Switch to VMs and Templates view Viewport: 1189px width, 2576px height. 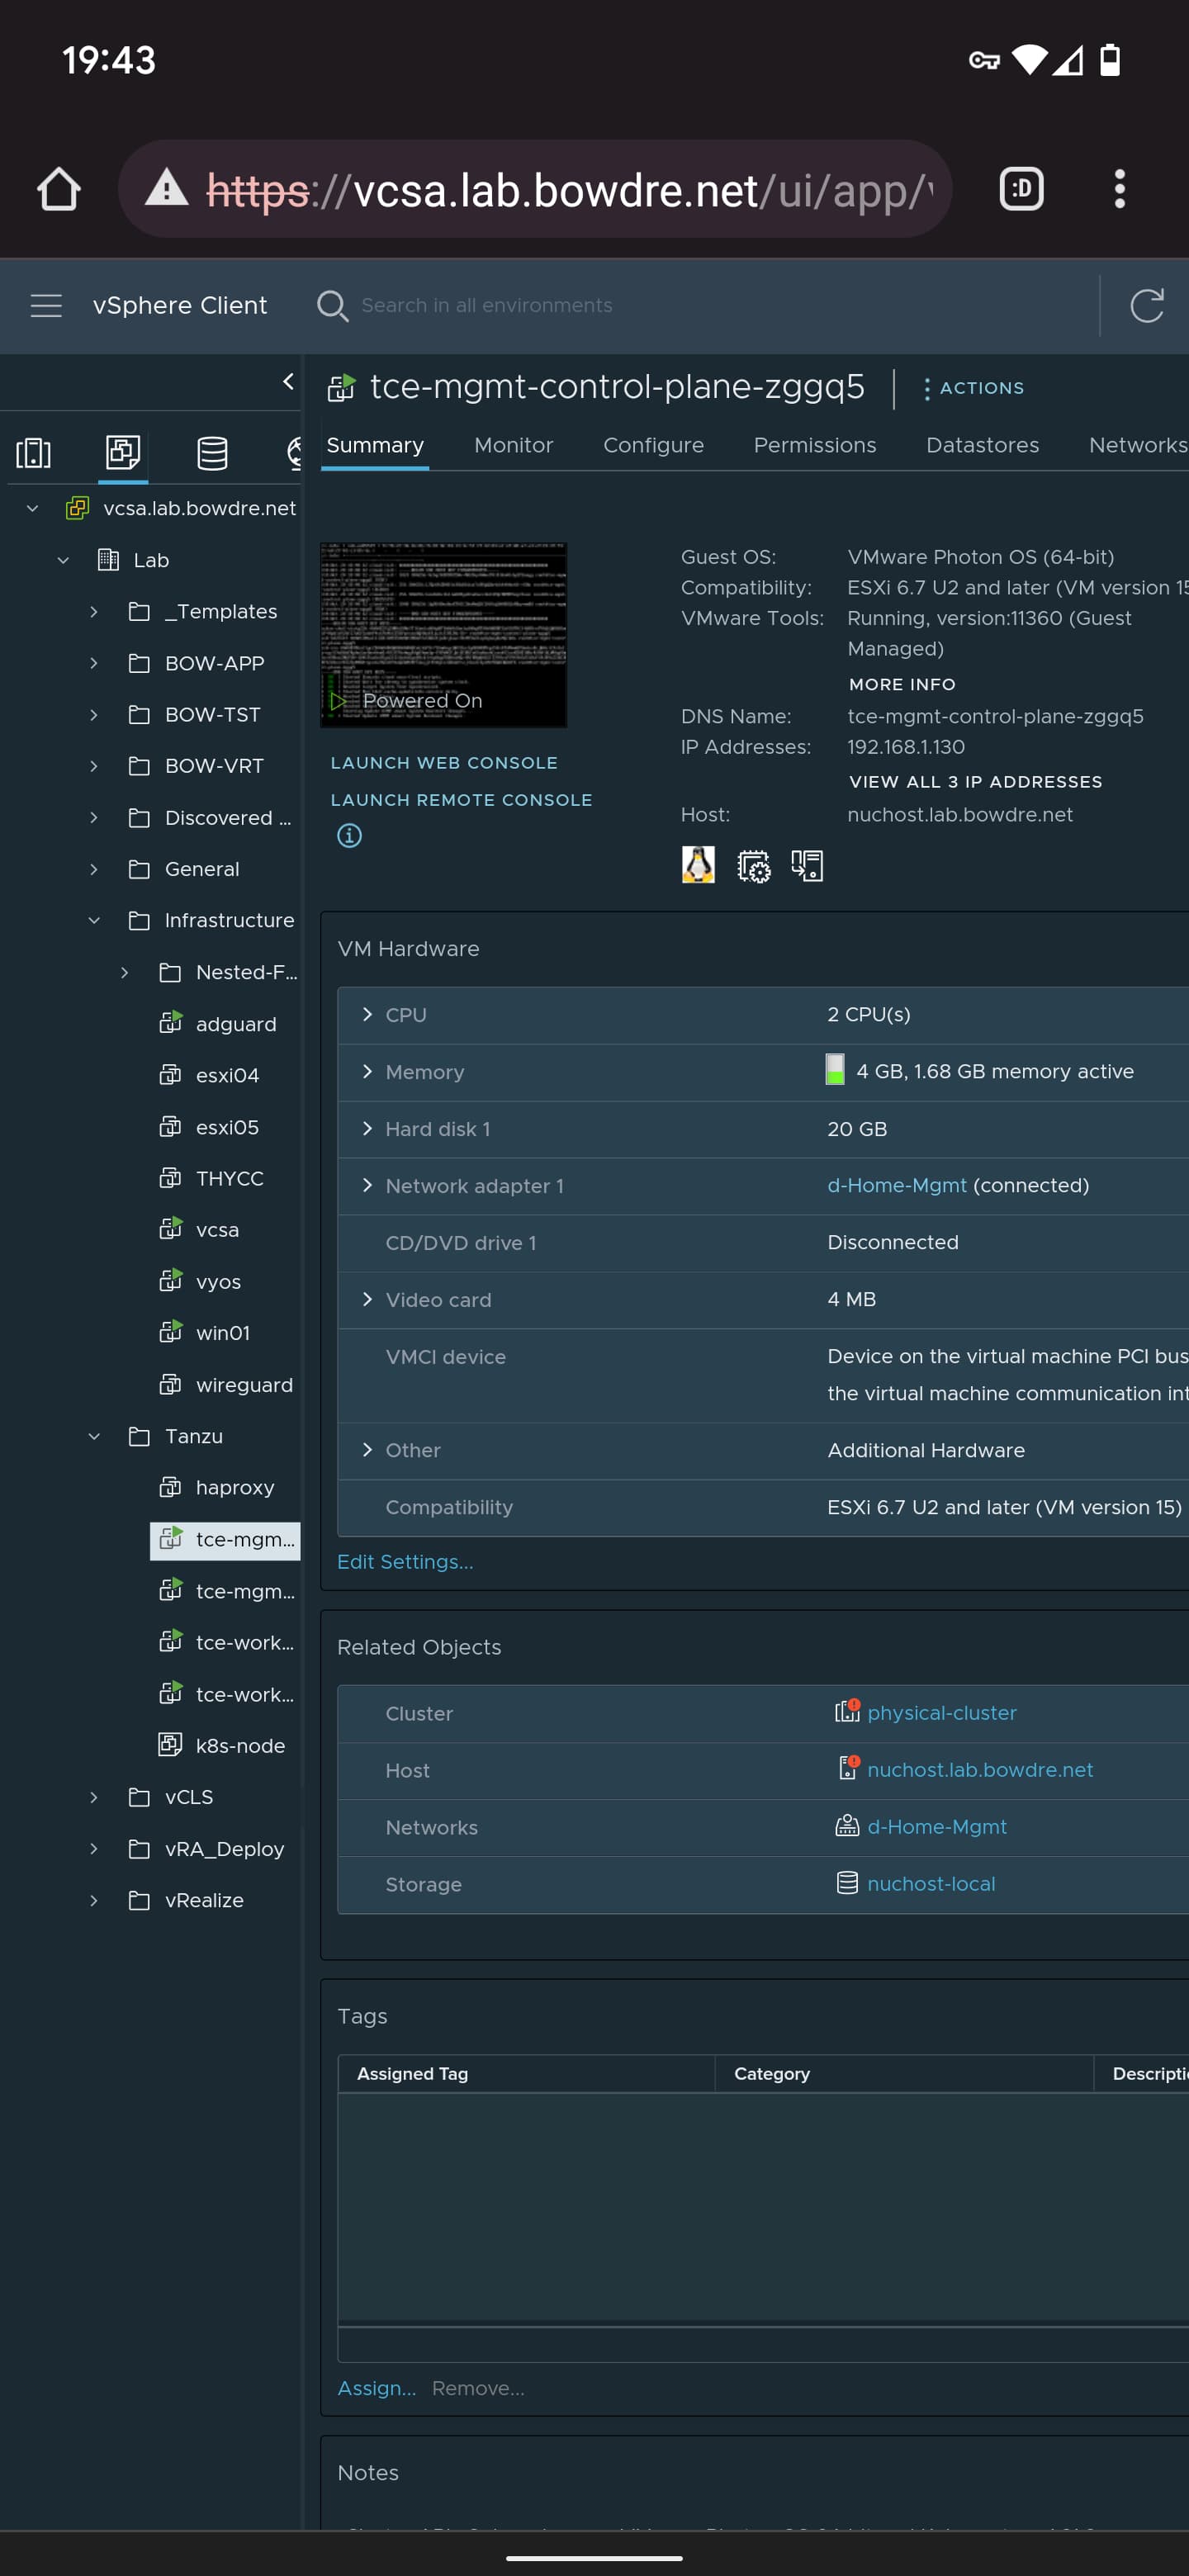point(123,453)
